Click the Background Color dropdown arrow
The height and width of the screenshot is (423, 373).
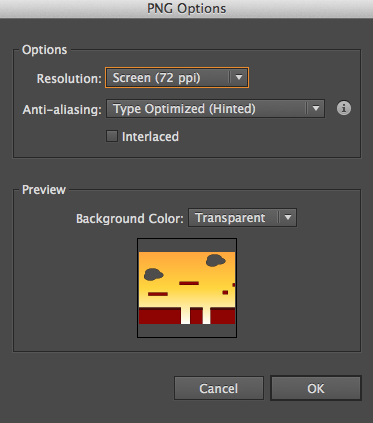point(288,218)
